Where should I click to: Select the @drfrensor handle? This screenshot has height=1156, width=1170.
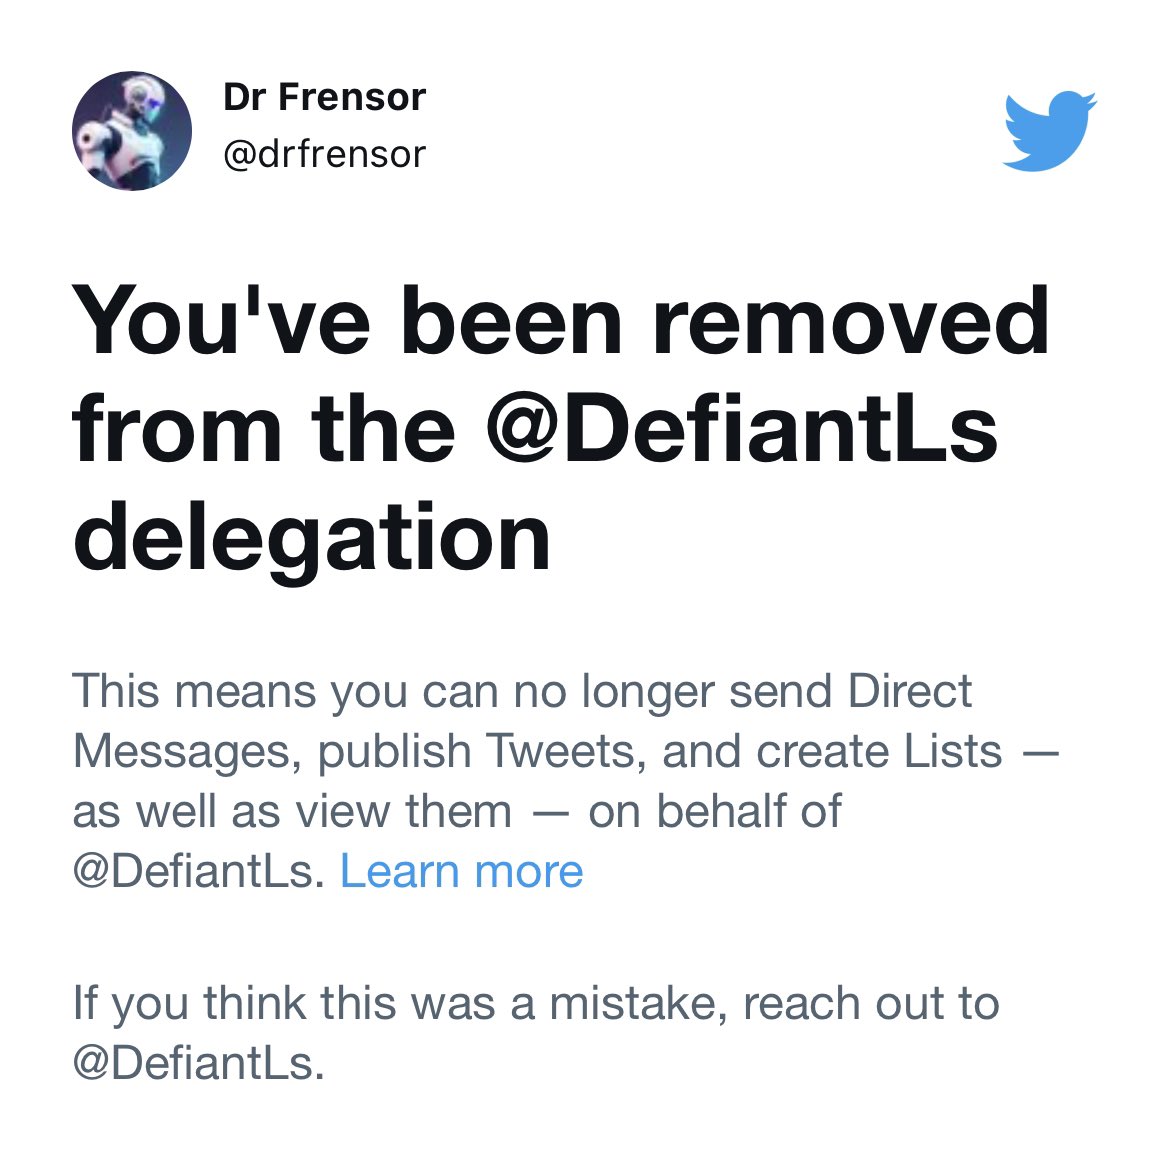pyautogui.click(x=324, y=154)
